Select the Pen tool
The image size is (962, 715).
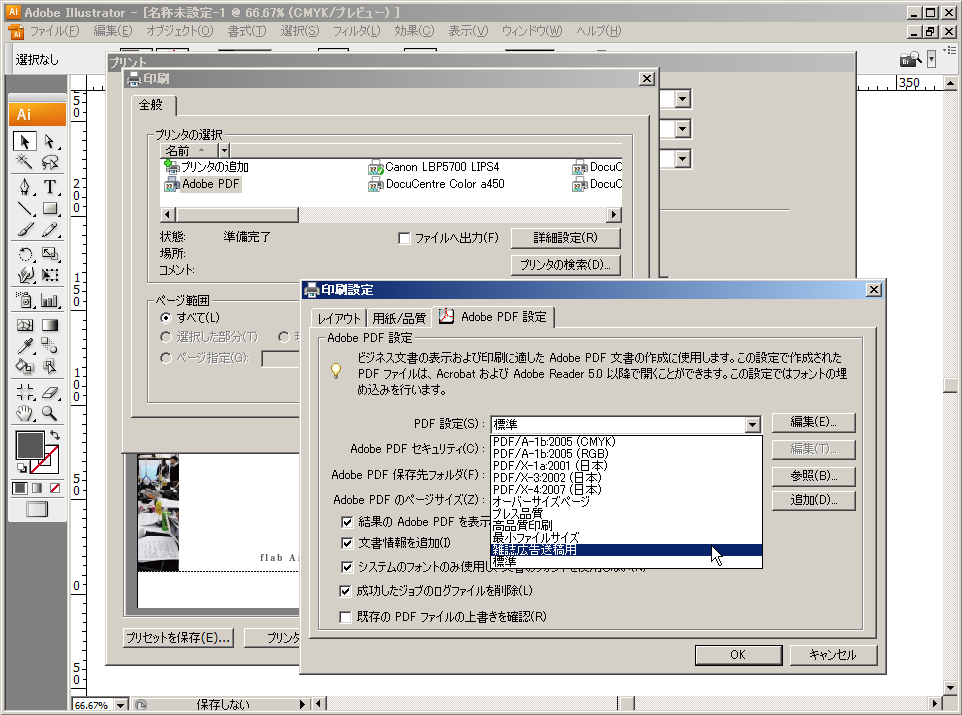[25, 187]
